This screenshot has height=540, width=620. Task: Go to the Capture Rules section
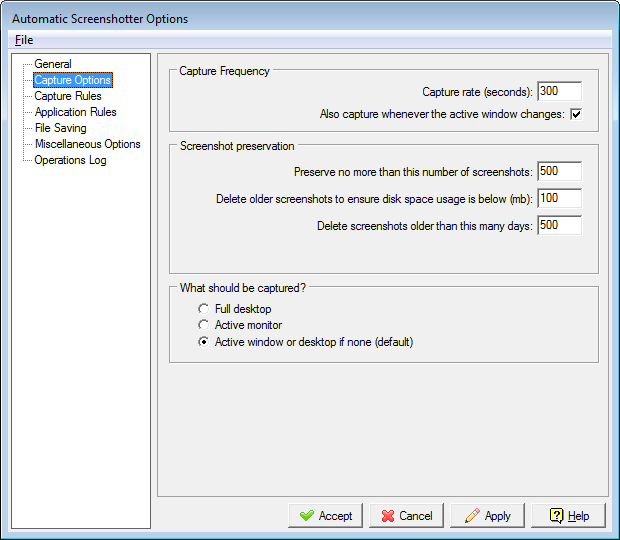67,96
